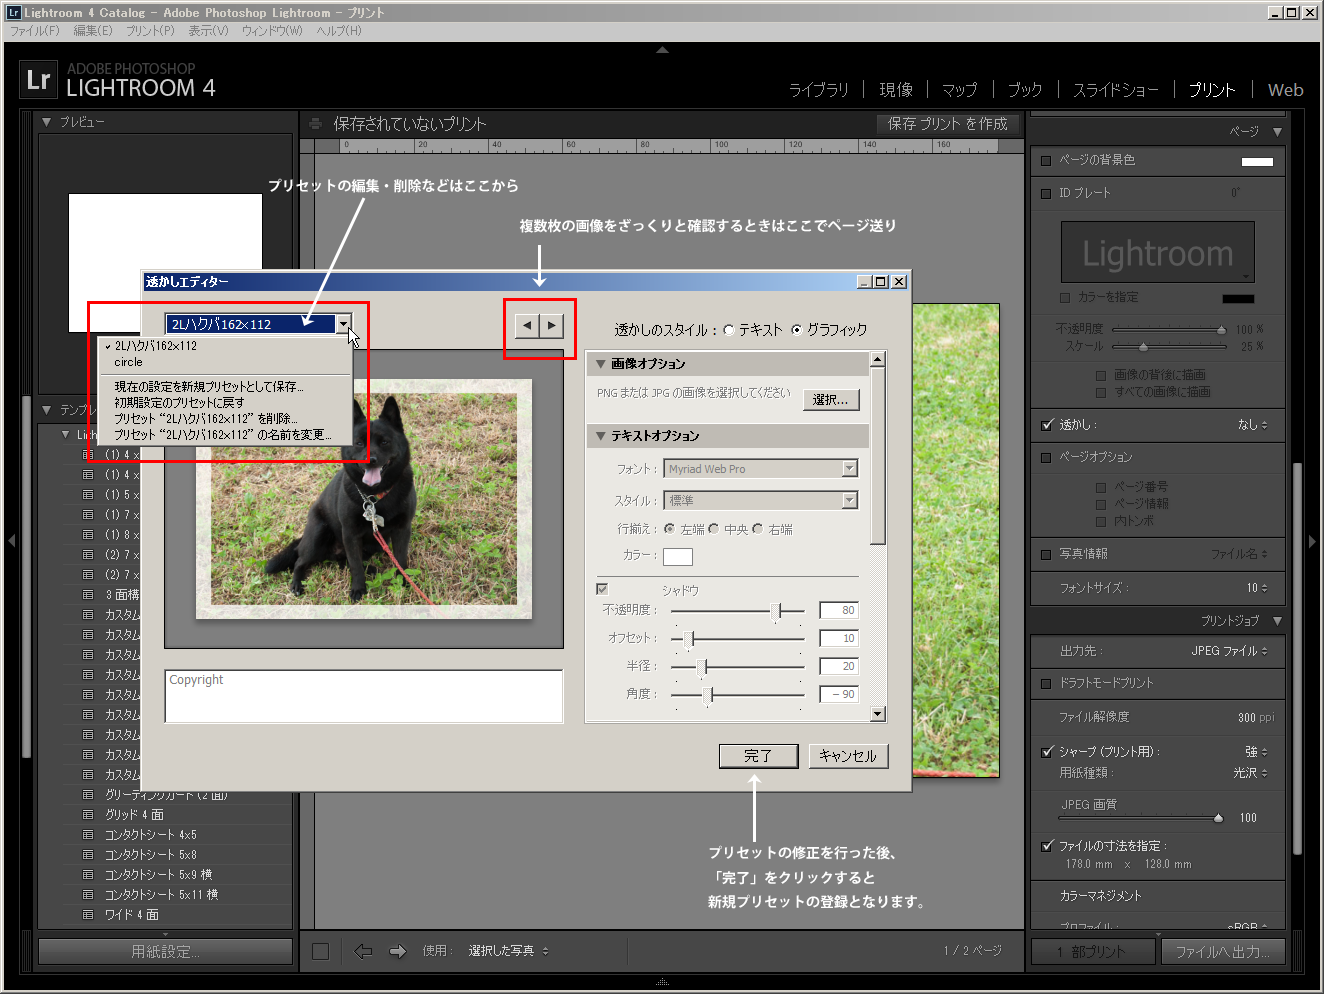Screen dimensions: 1324x994
Task: Collapse the 画像オプション section
Action: (x=601, y=364)
